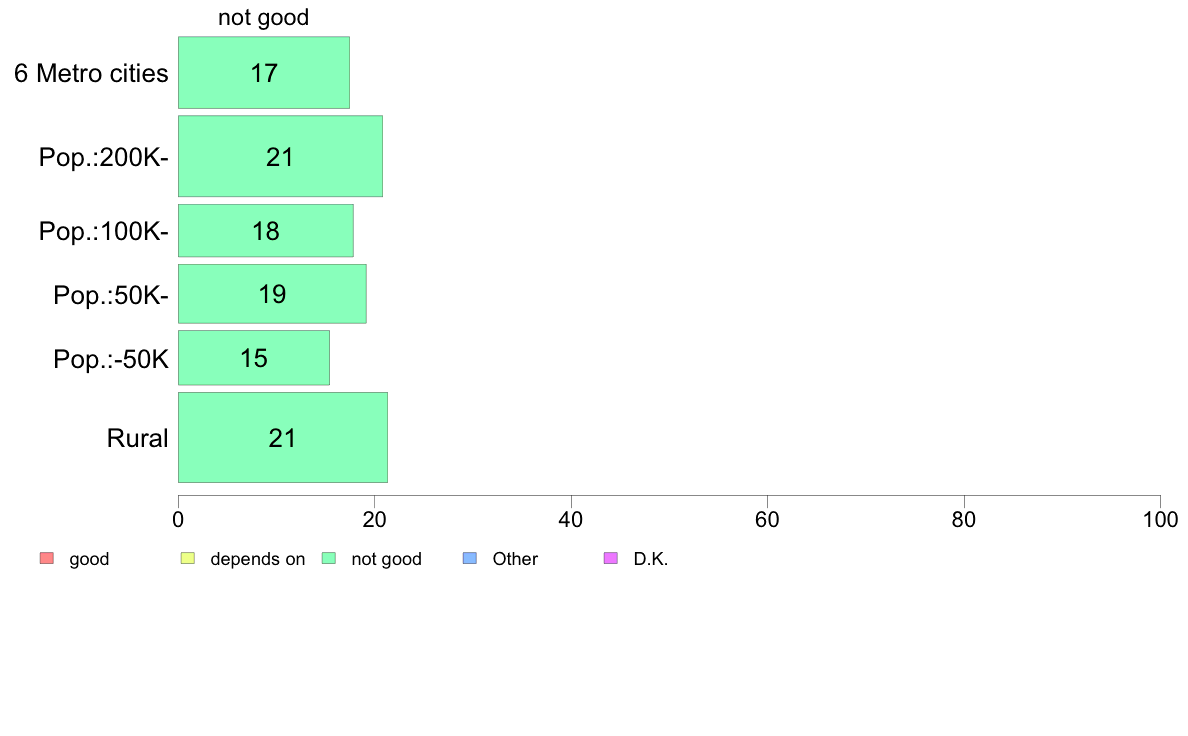Select the Pop.:50K- bar showing 19
Viewport: 1188px width, 736px height.
click(x=272, y=294)
